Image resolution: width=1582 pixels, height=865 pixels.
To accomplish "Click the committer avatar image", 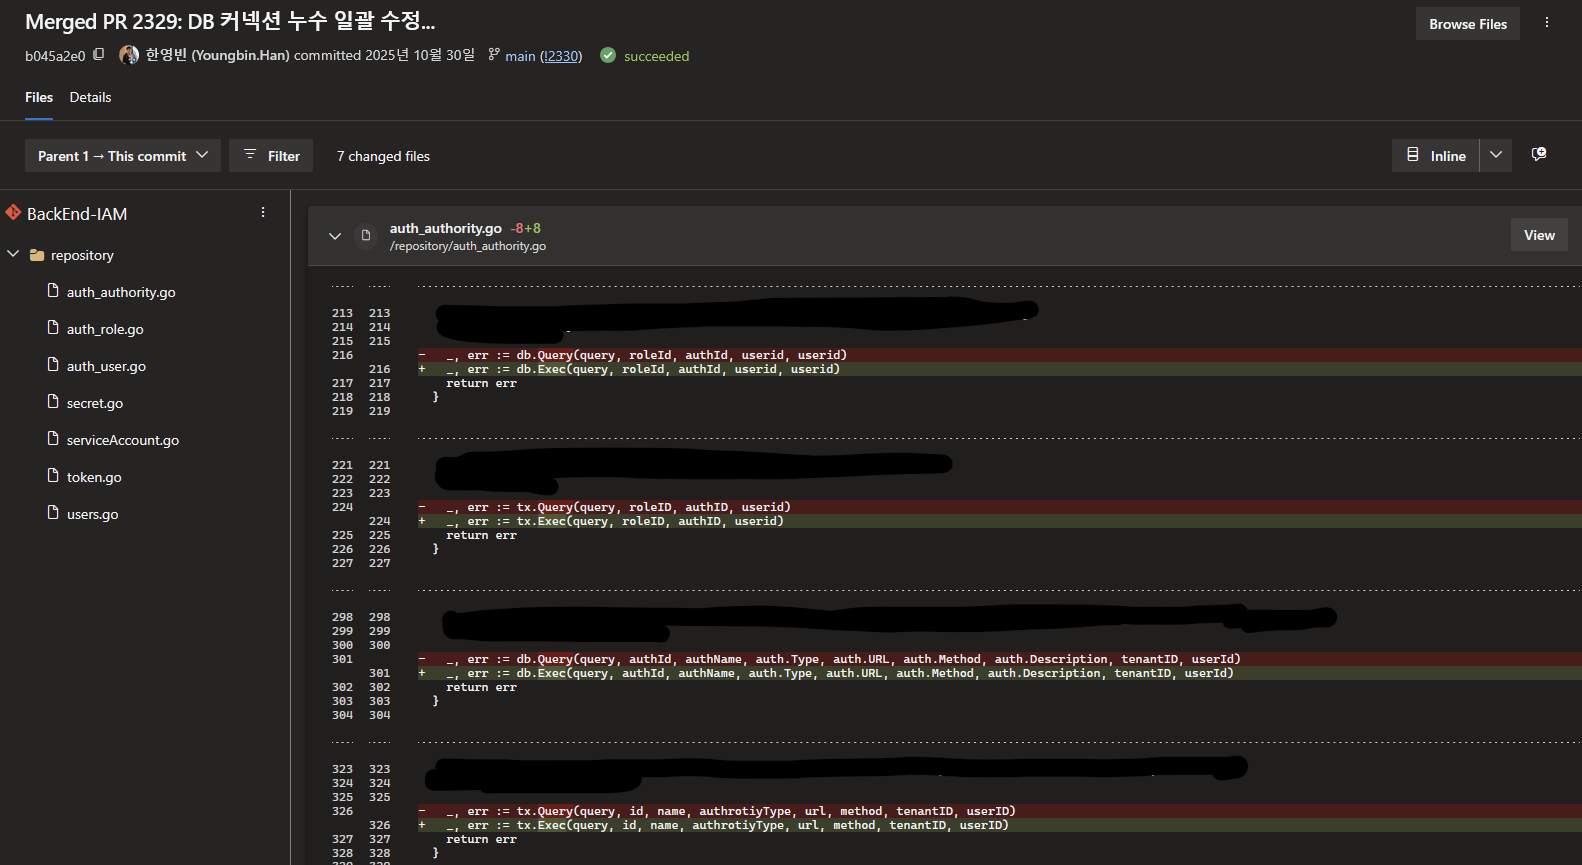I will [x=129, y=55].
